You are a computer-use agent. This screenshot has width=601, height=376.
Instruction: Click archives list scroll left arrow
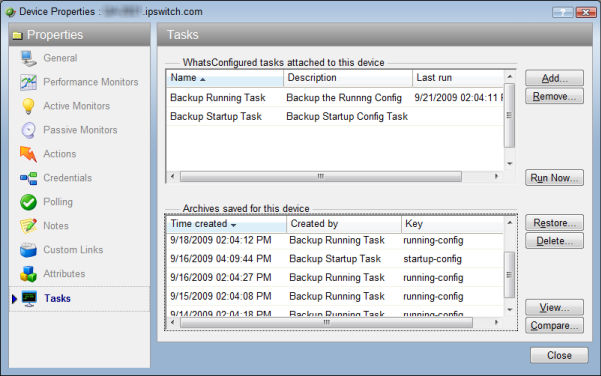point(172,322)
